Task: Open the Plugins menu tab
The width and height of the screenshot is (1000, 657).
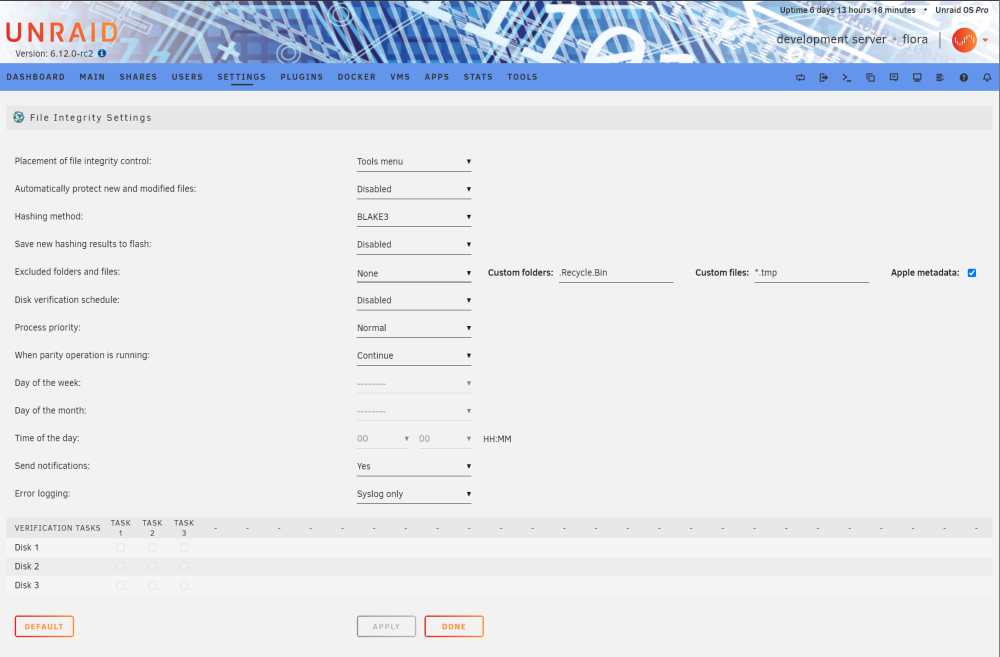Action: [302, 77]
